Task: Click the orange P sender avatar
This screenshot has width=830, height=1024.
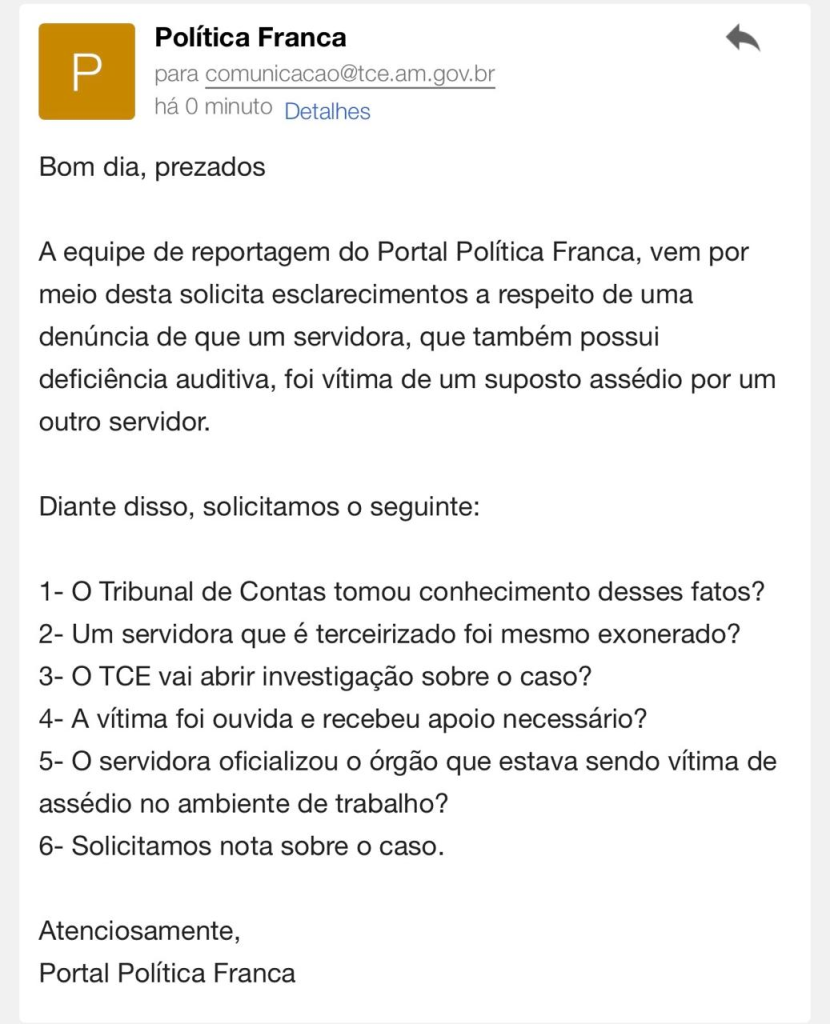Action: point(86,72)
